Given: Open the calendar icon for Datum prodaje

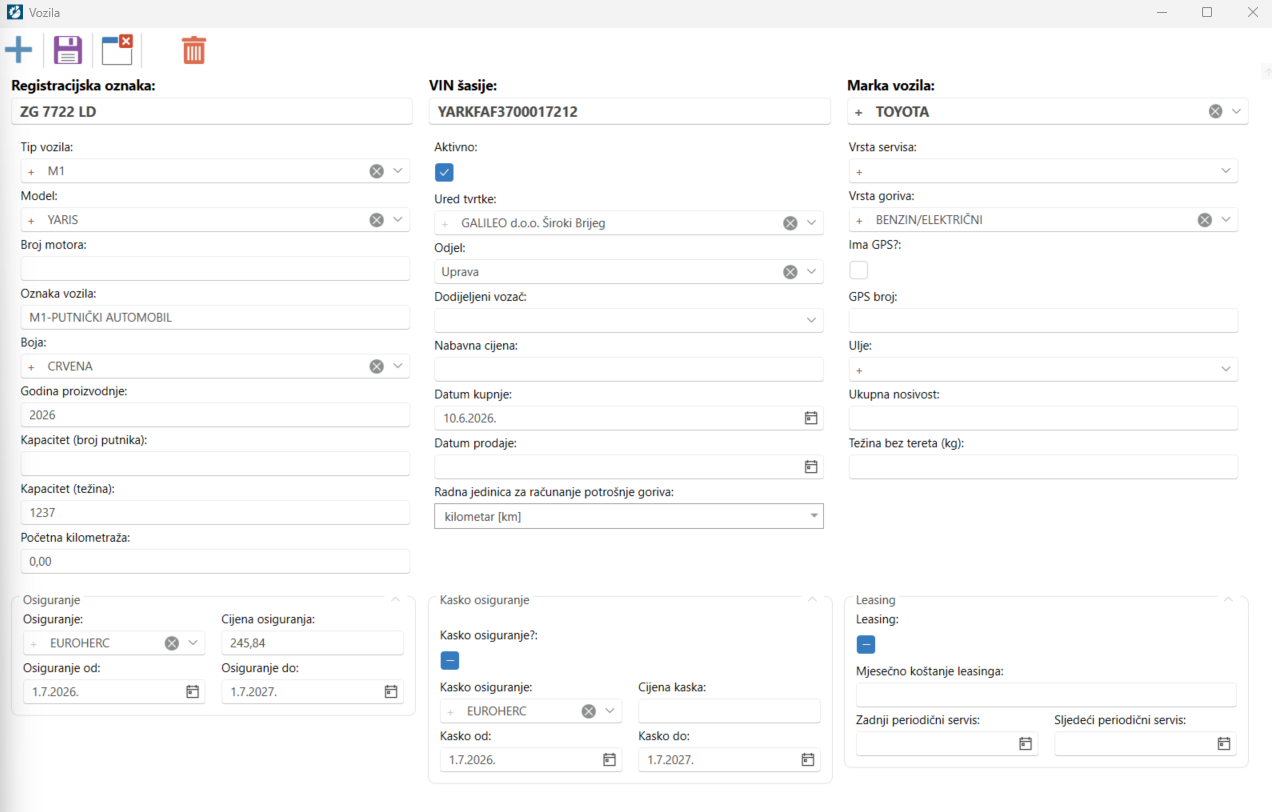Looking at the screenshot, I should [x=811, y=467].
